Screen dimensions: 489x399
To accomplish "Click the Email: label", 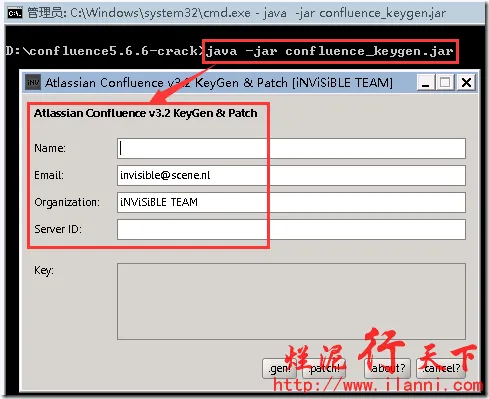I will [x=49, y=175].
